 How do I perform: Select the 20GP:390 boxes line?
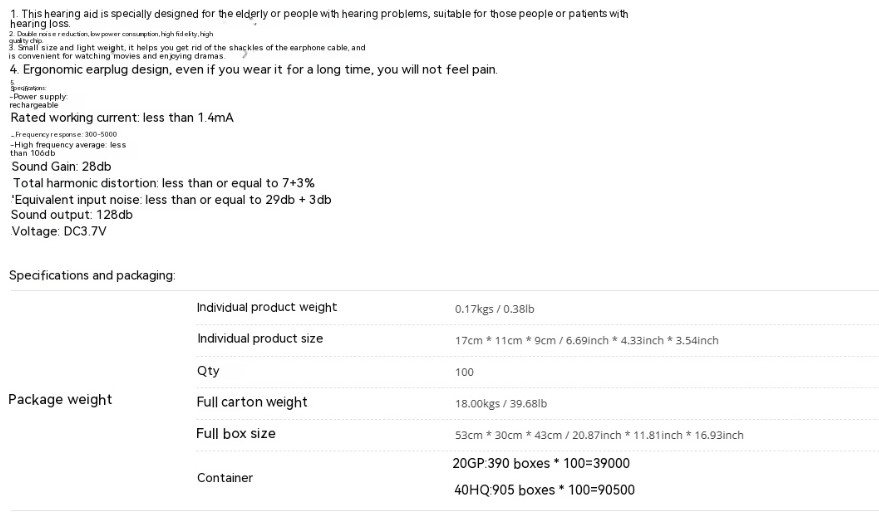541,463
